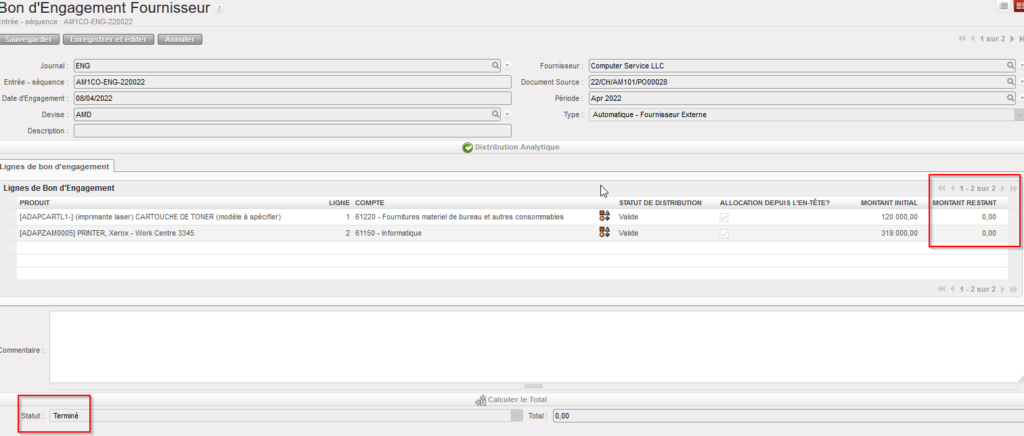Jump to first record in top pager

pos(962,39)
